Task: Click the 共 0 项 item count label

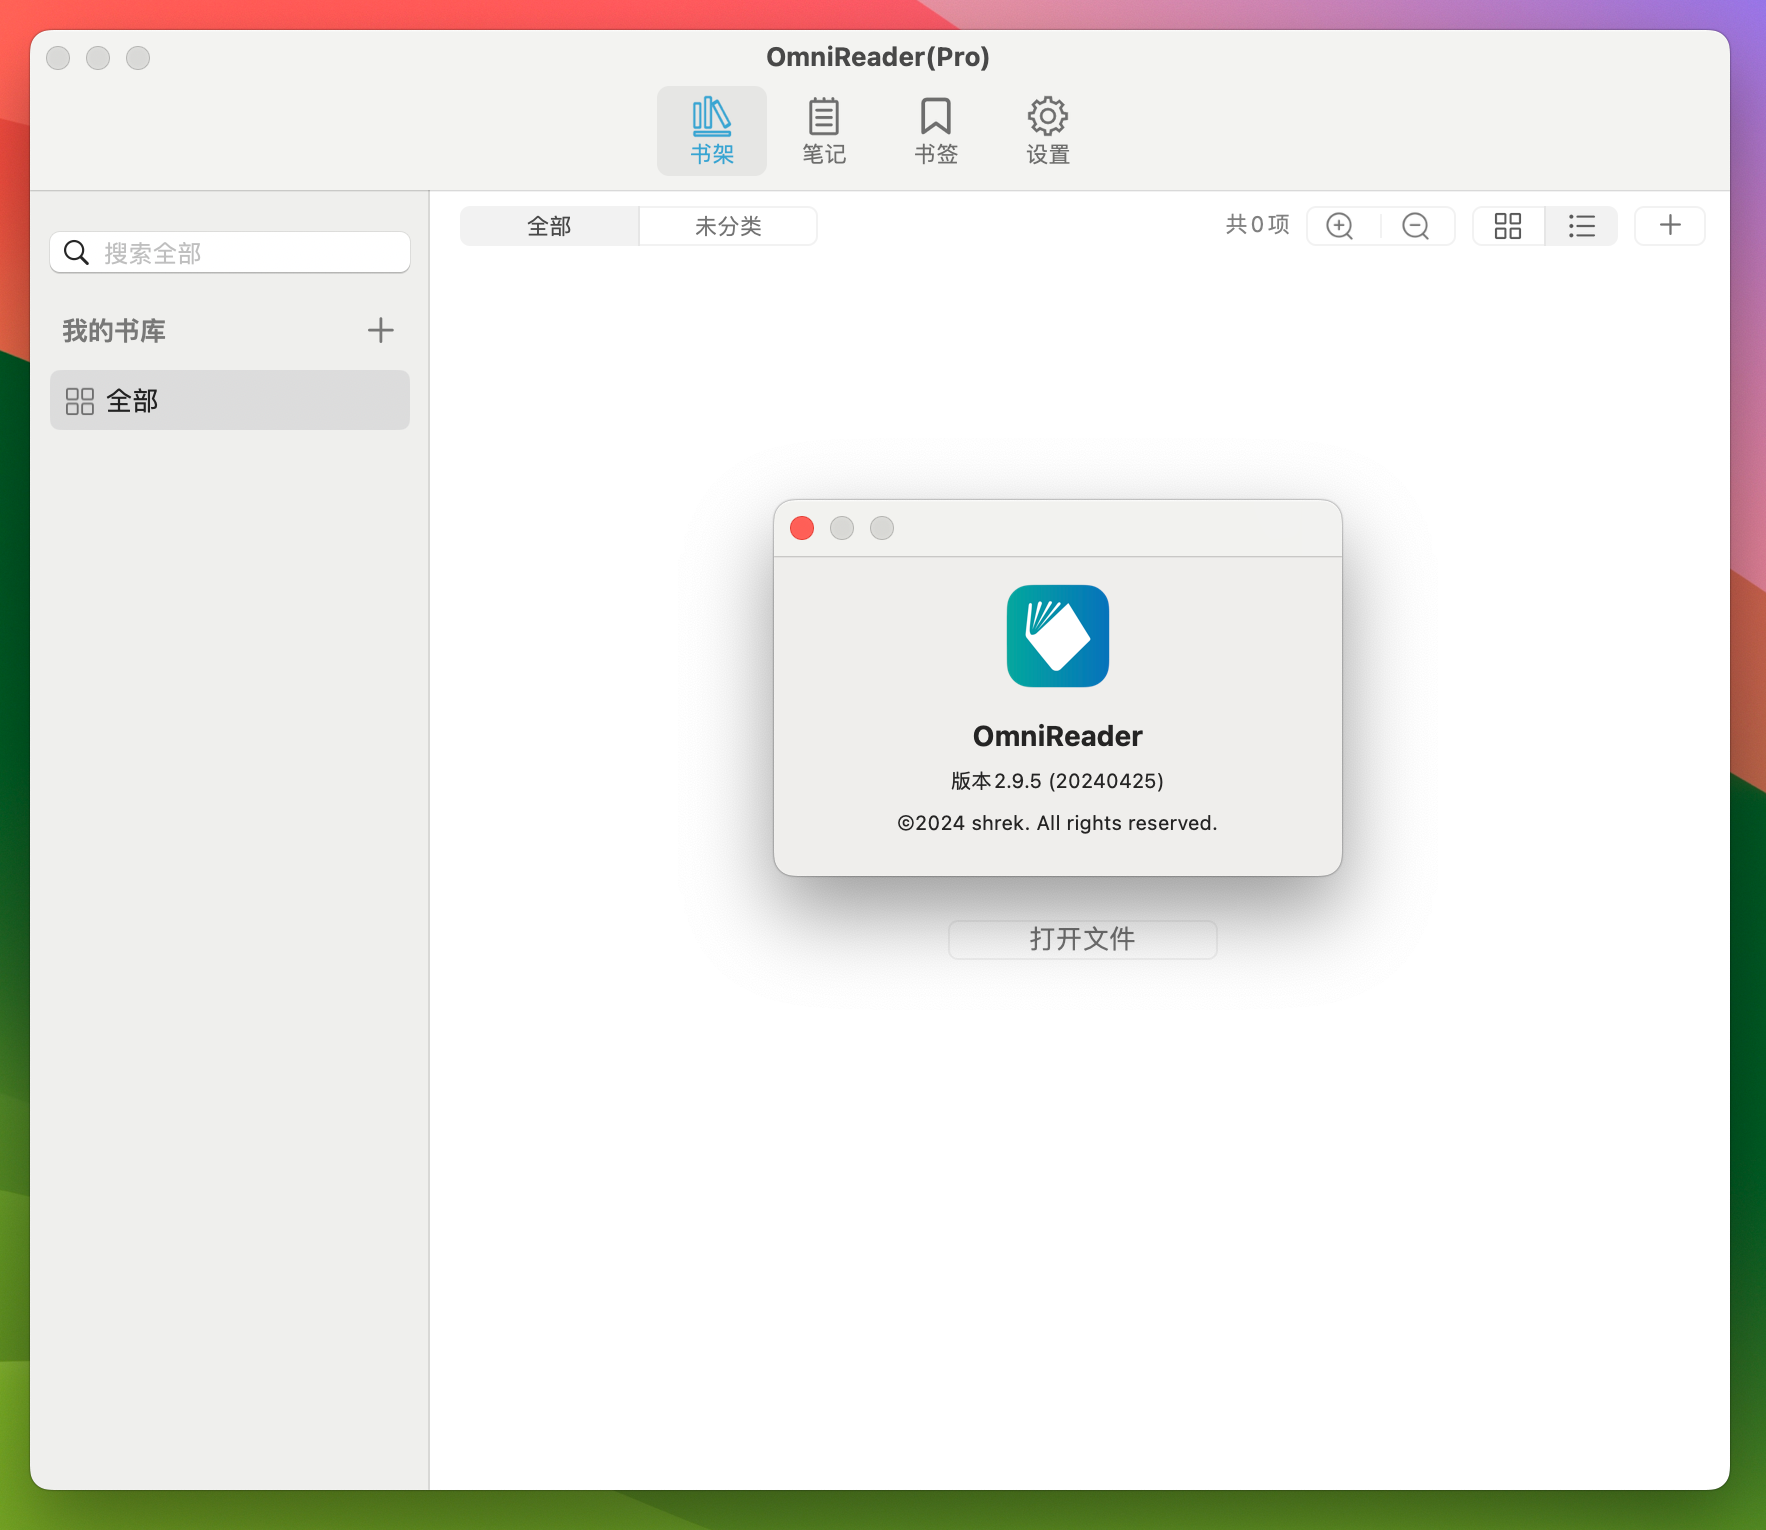Action: click(1257, 225)
